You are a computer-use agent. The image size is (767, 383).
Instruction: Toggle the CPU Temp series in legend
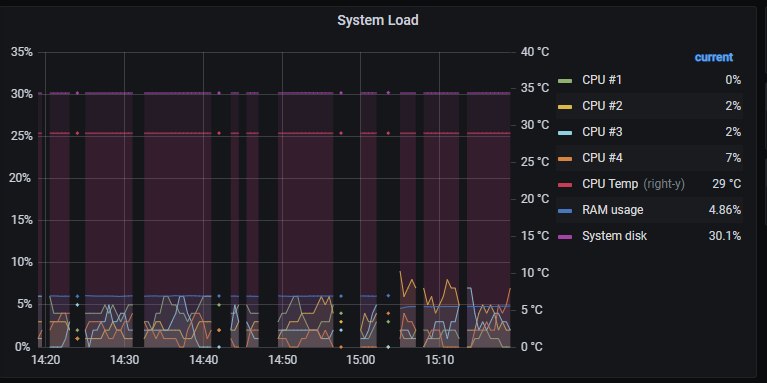tap(610, 184)
